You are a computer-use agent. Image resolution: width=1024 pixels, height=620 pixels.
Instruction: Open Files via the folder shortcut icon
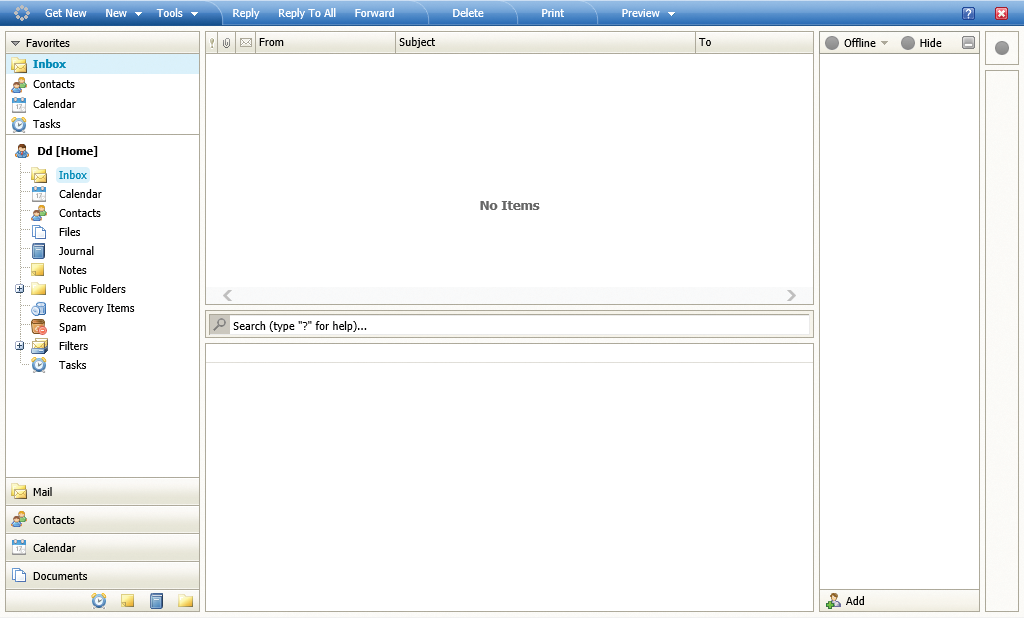pyautogui.click(x=38, y=232)
